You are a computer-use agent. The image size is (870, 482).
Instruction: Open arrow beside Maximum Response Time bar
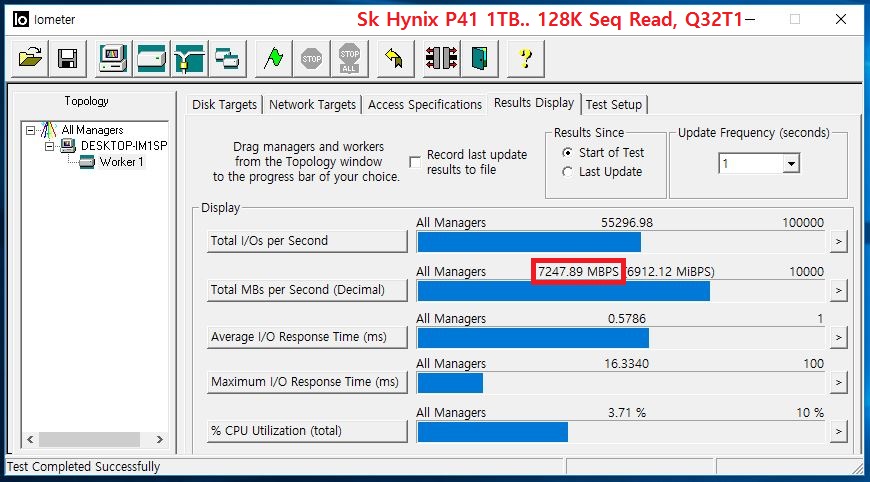pos(838,382)
